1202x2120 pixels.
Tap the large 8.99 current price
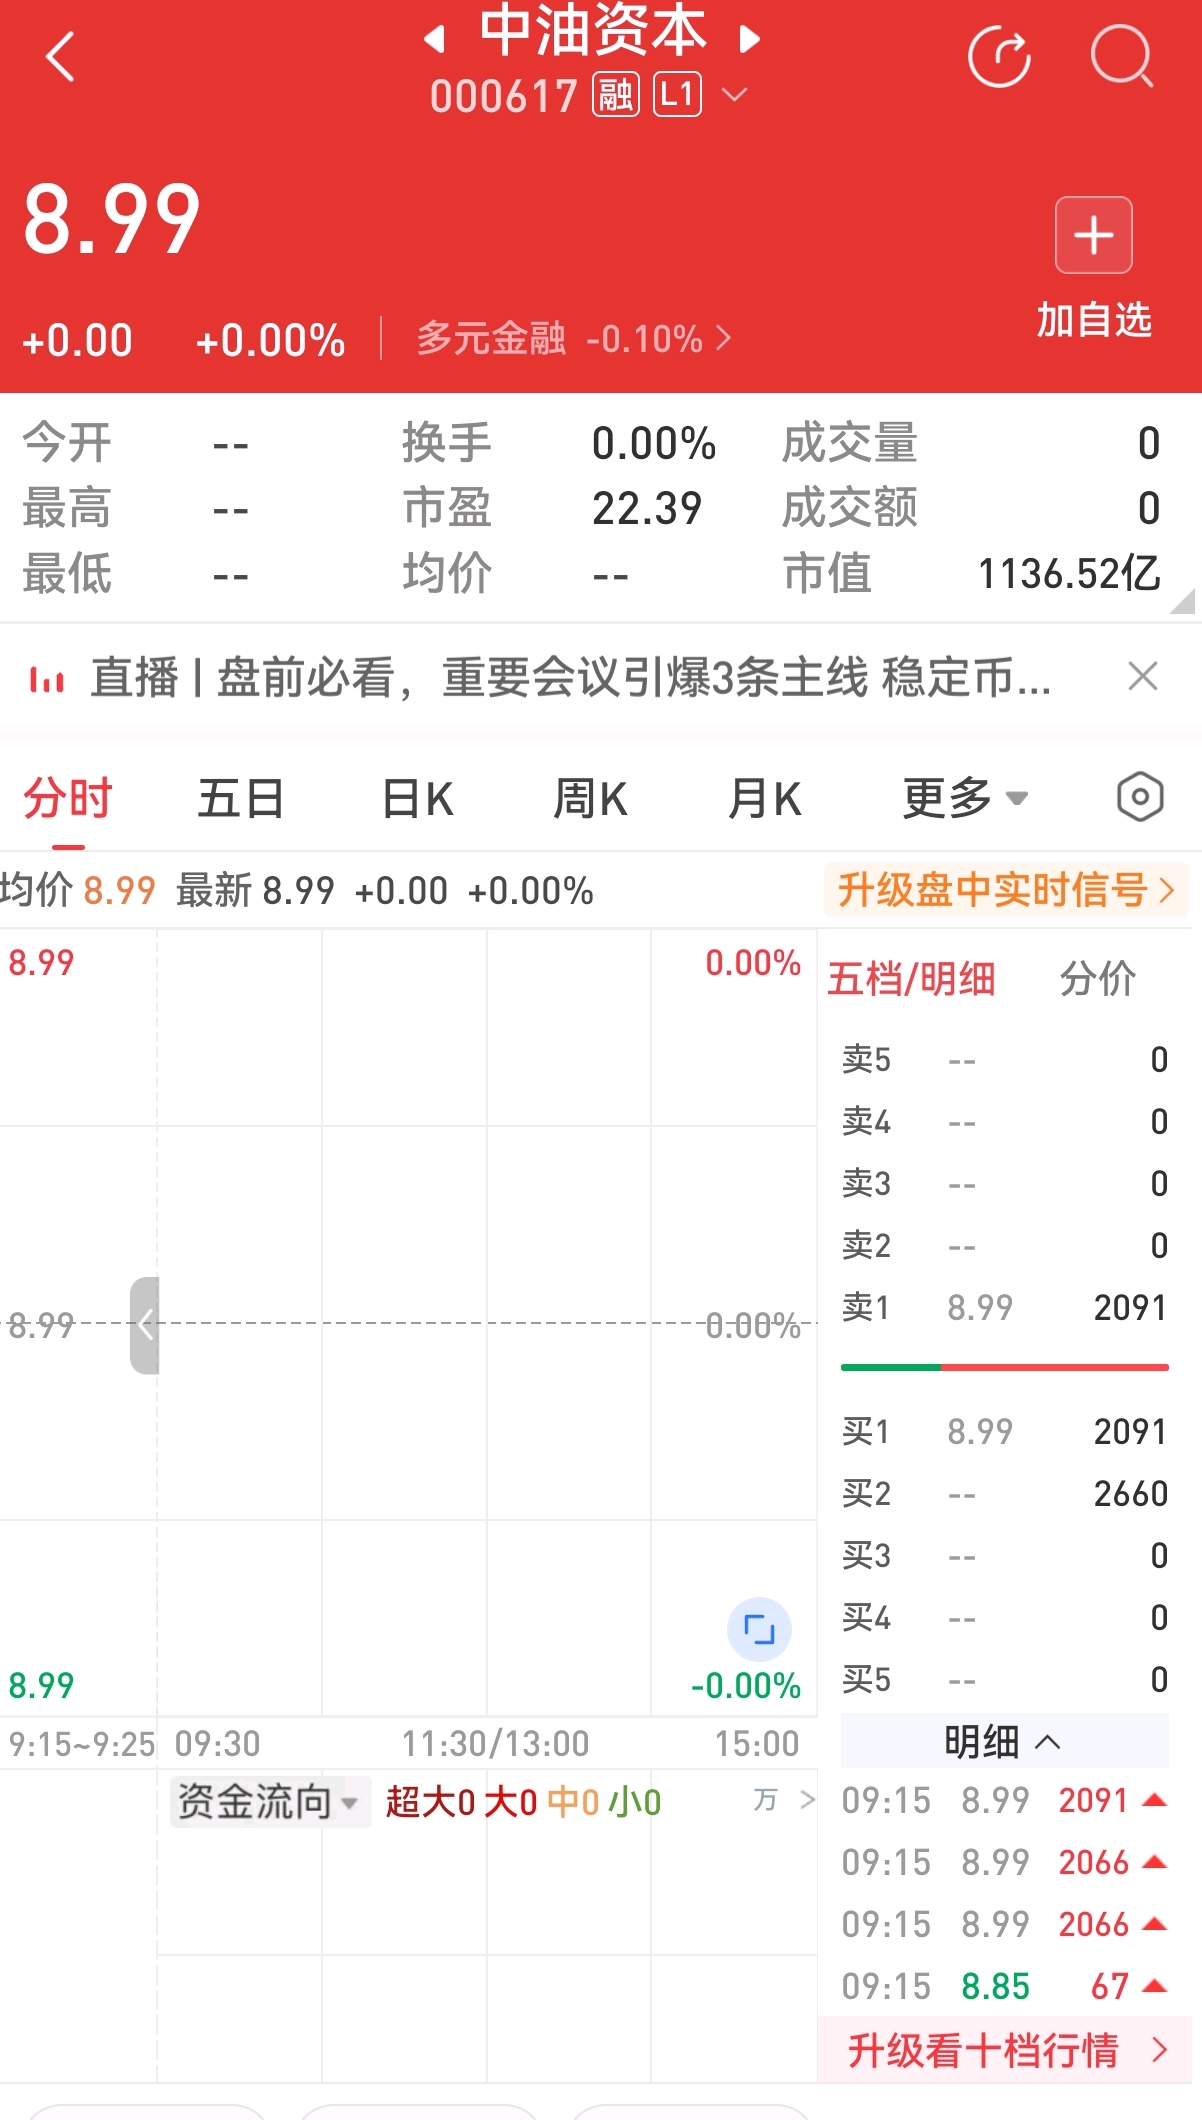[111, 220]
